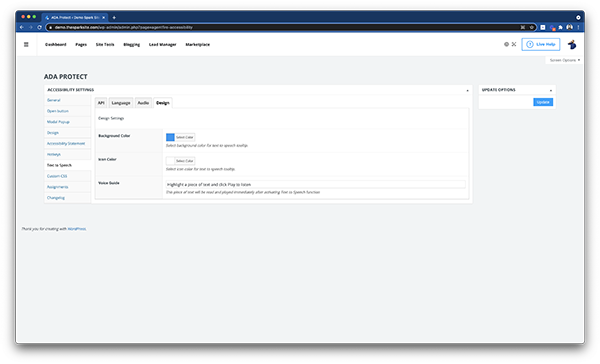Open the WordPress footer link
The width and height of the screenshot is (600, 364).
tap(77, 229)
